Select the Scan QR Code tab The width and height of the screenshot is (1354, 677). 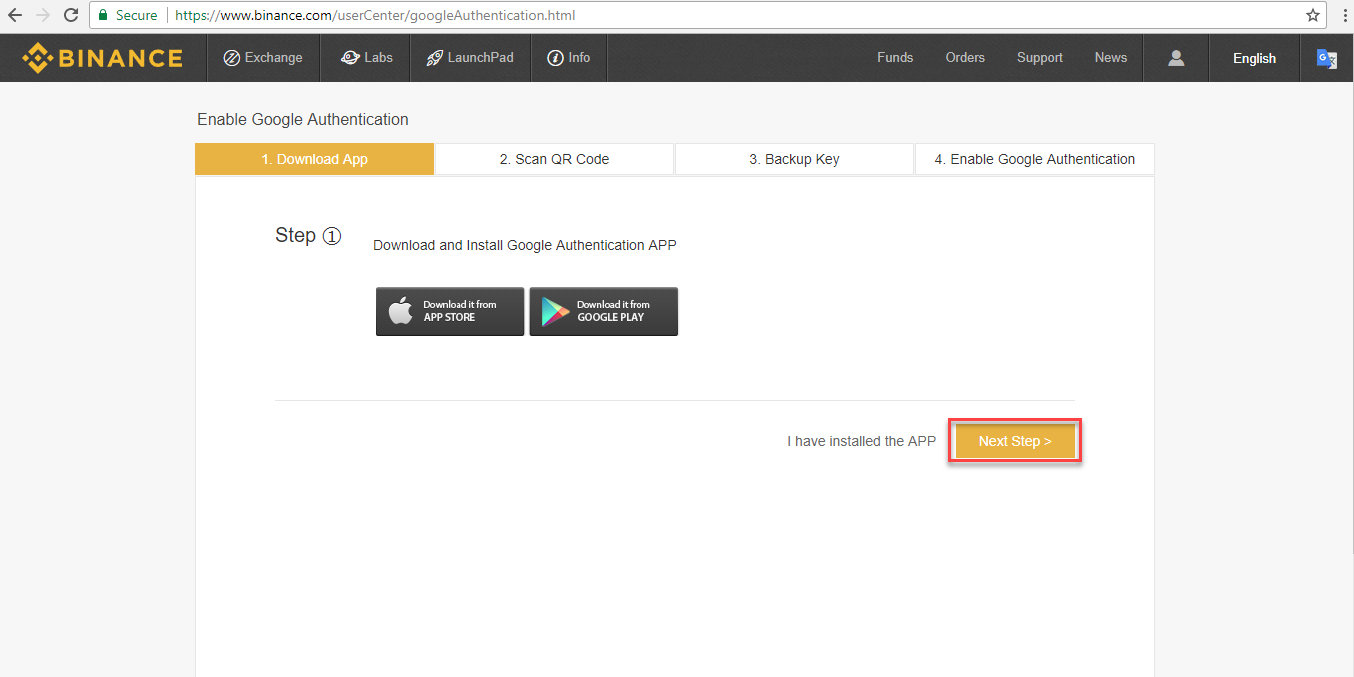[554, 159]
